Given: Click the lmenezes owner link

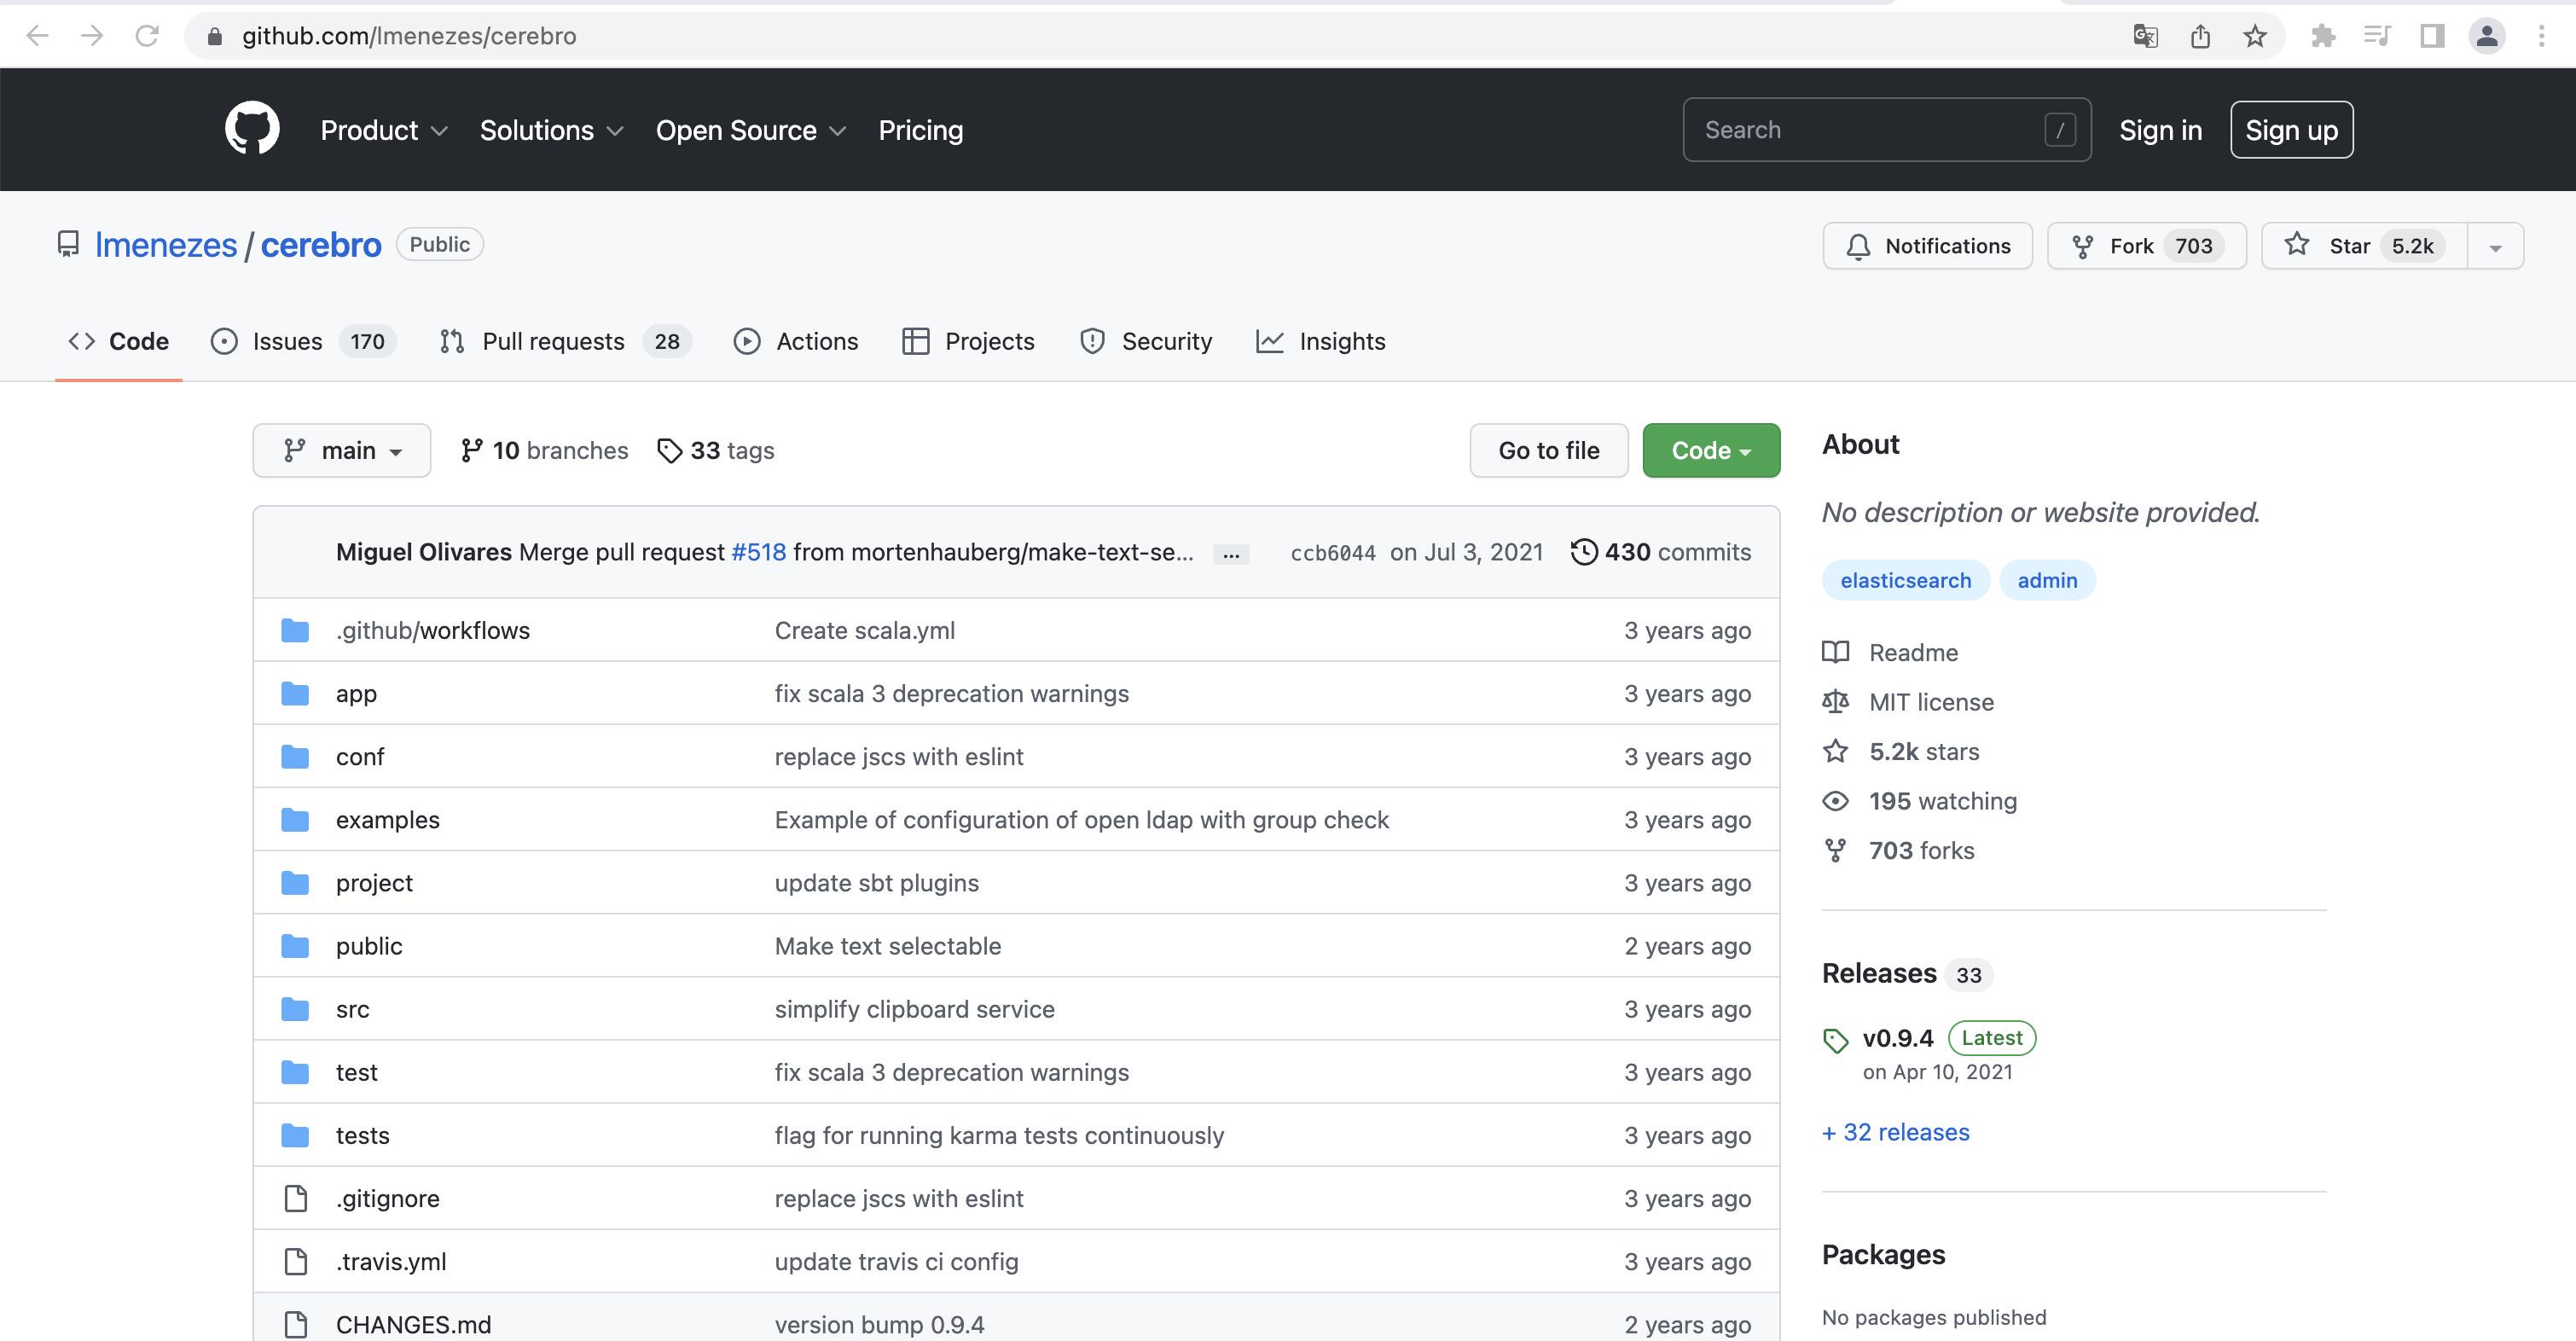Looking at the screenshot, I should point(166,245).
